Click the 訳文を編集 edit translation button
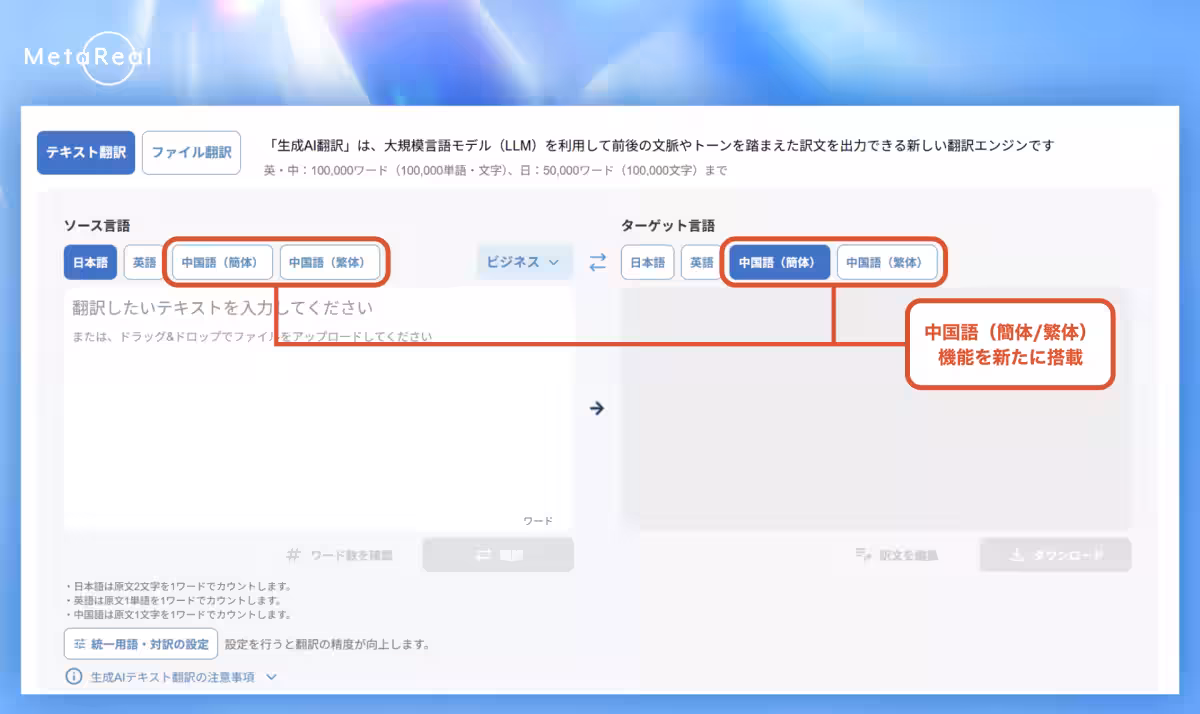The height and width of the screenshot is (714, 1200). click(x=897, y=555)
